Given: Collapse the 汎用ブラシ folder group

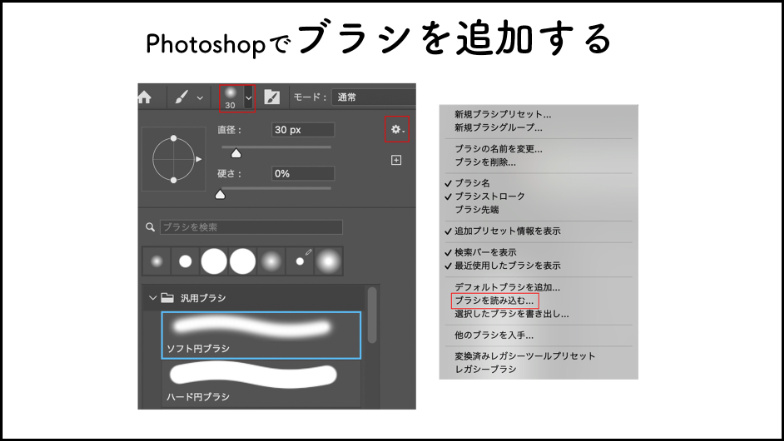Looking at the screenshot, I should point(153,298).
